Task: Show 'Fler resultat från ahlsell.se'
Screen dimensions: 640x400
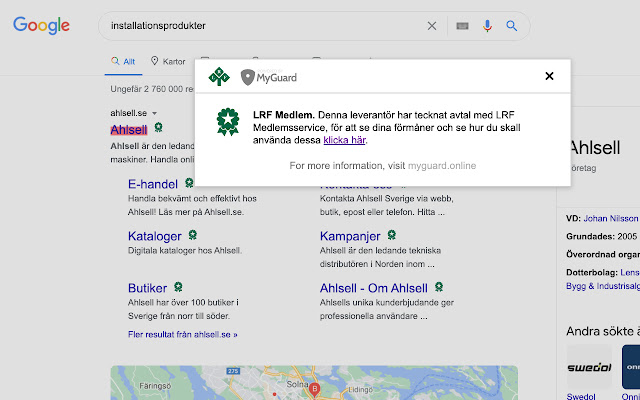Action: point(183,334)
